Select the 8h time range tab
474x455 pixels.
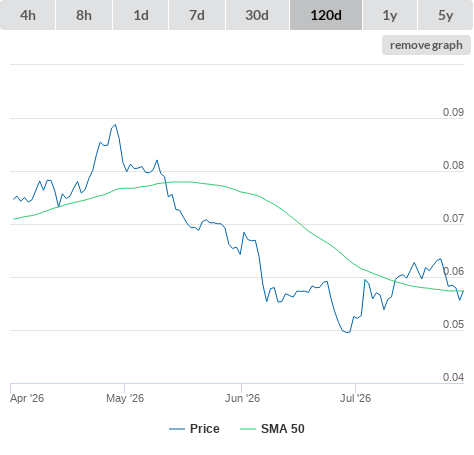(x=84, y=15)
